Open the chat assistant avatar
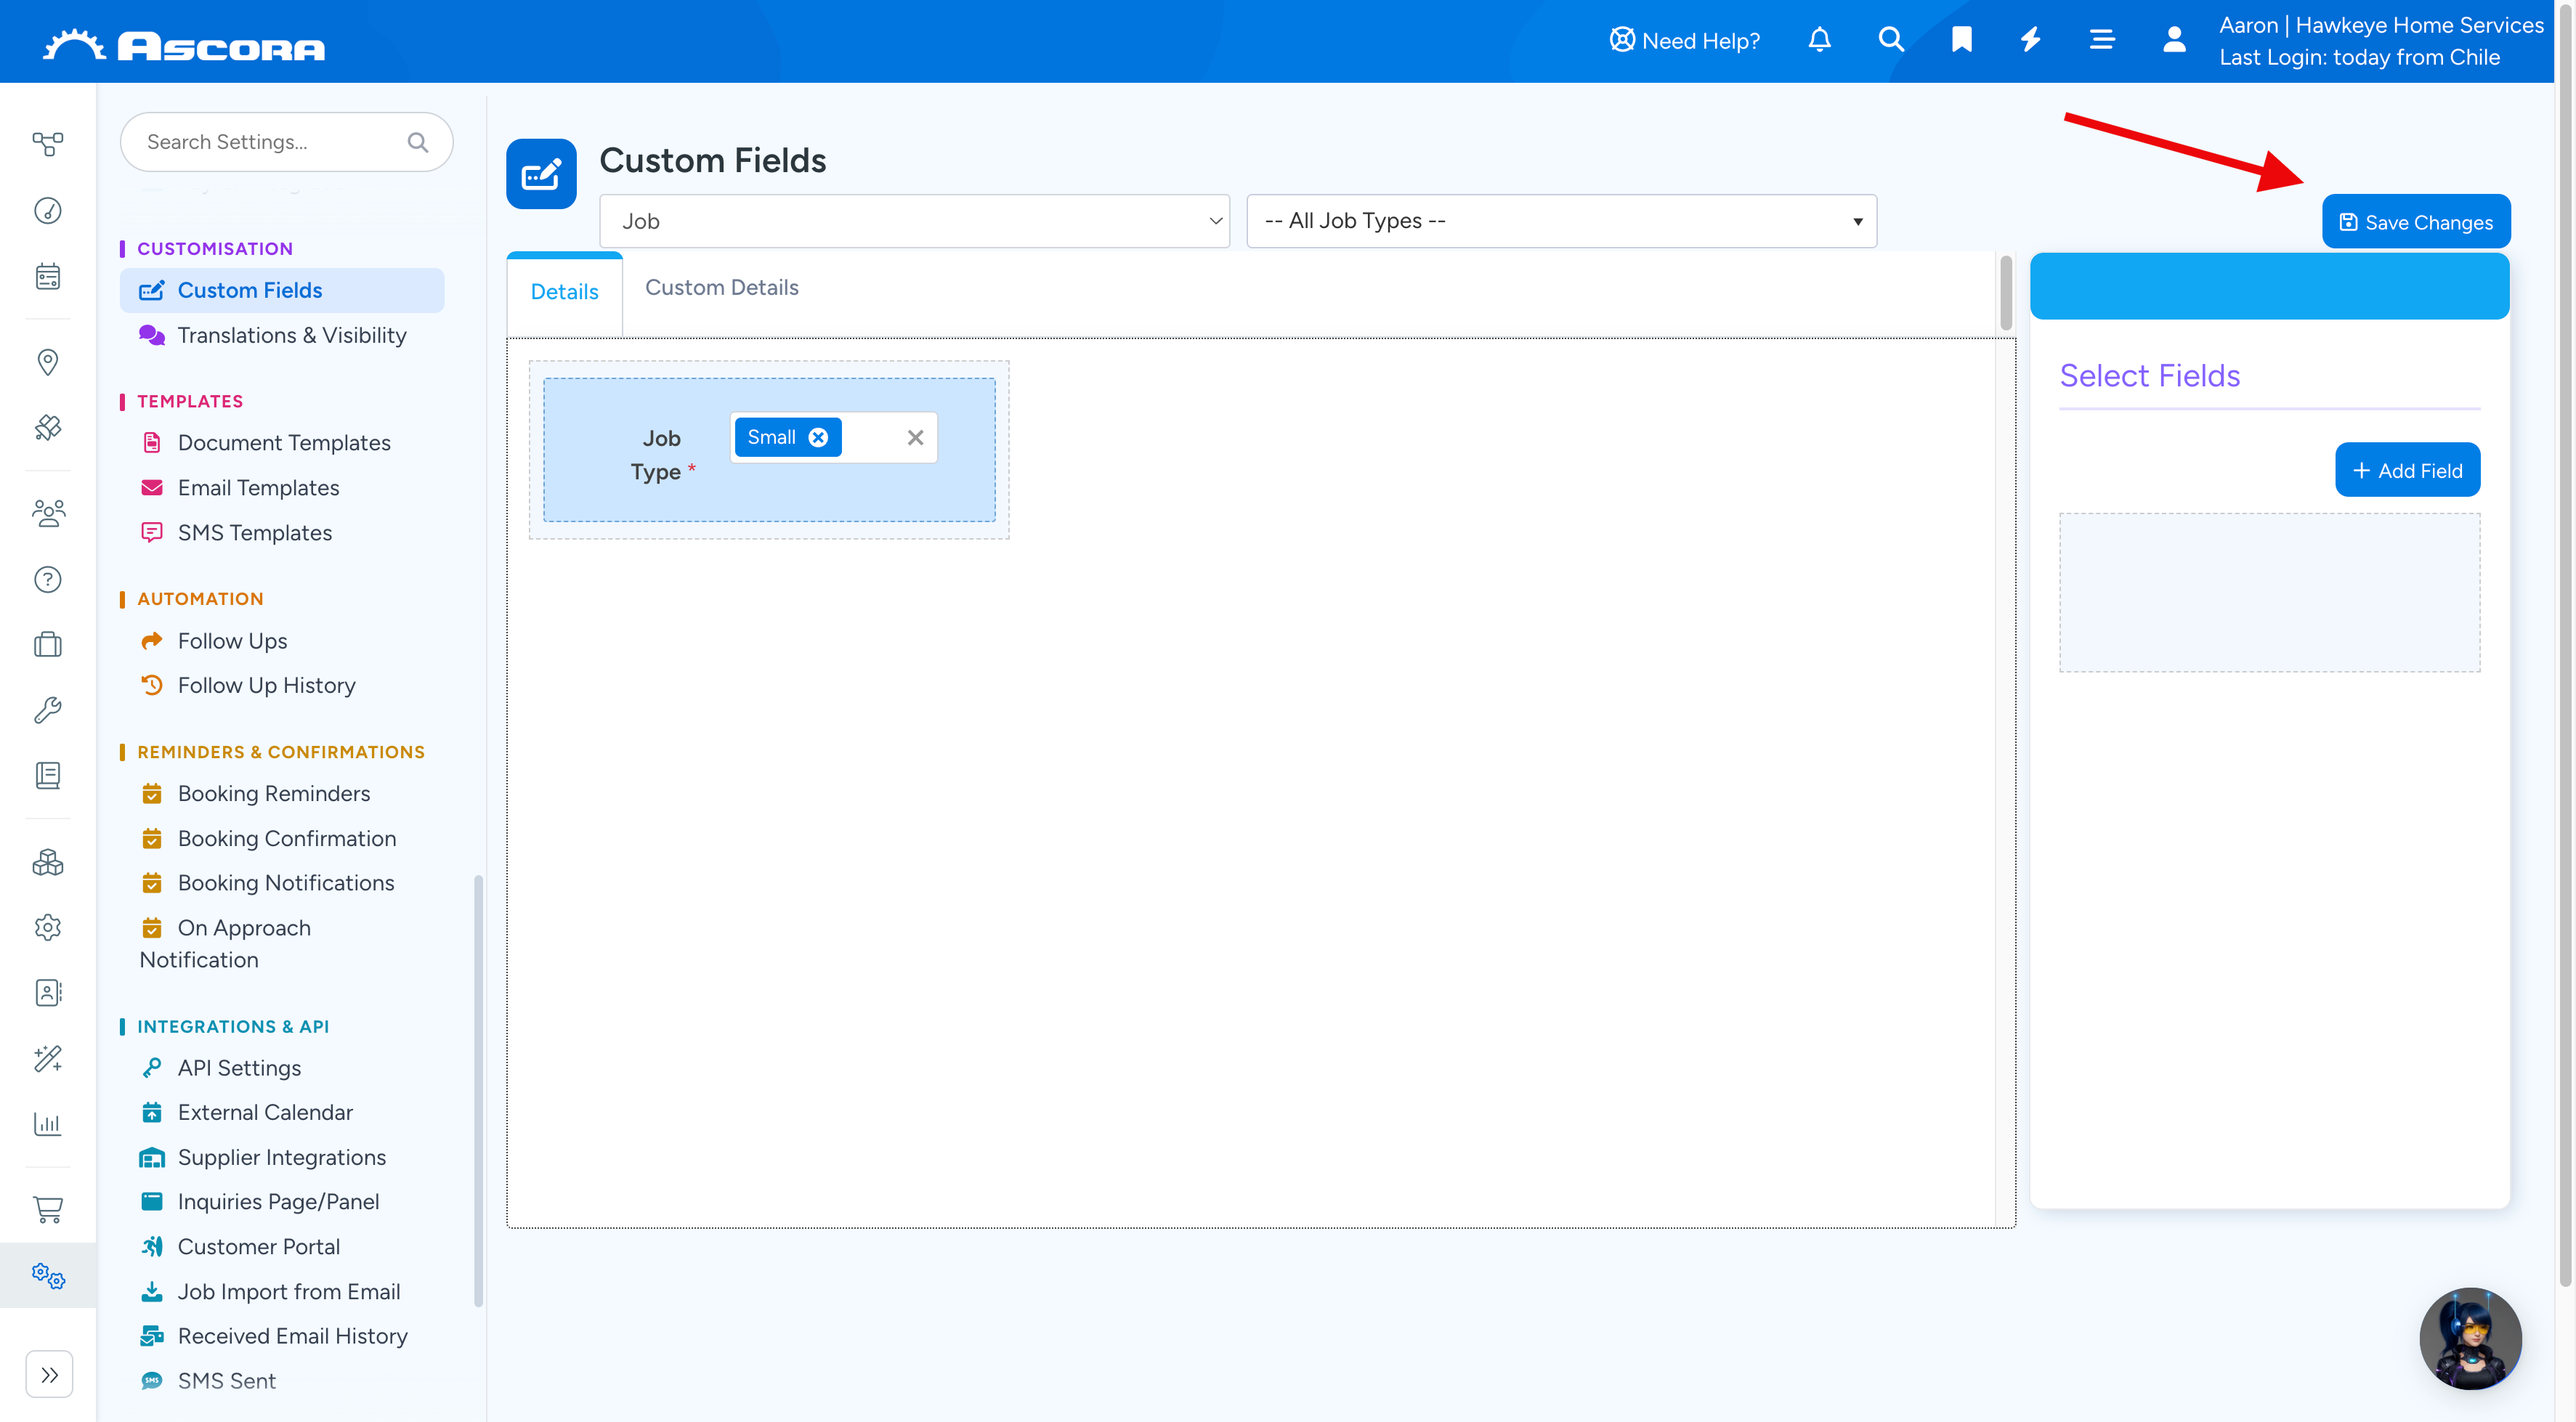Viewport: 2576px width, 1422px height. tap(2470, 1338)
